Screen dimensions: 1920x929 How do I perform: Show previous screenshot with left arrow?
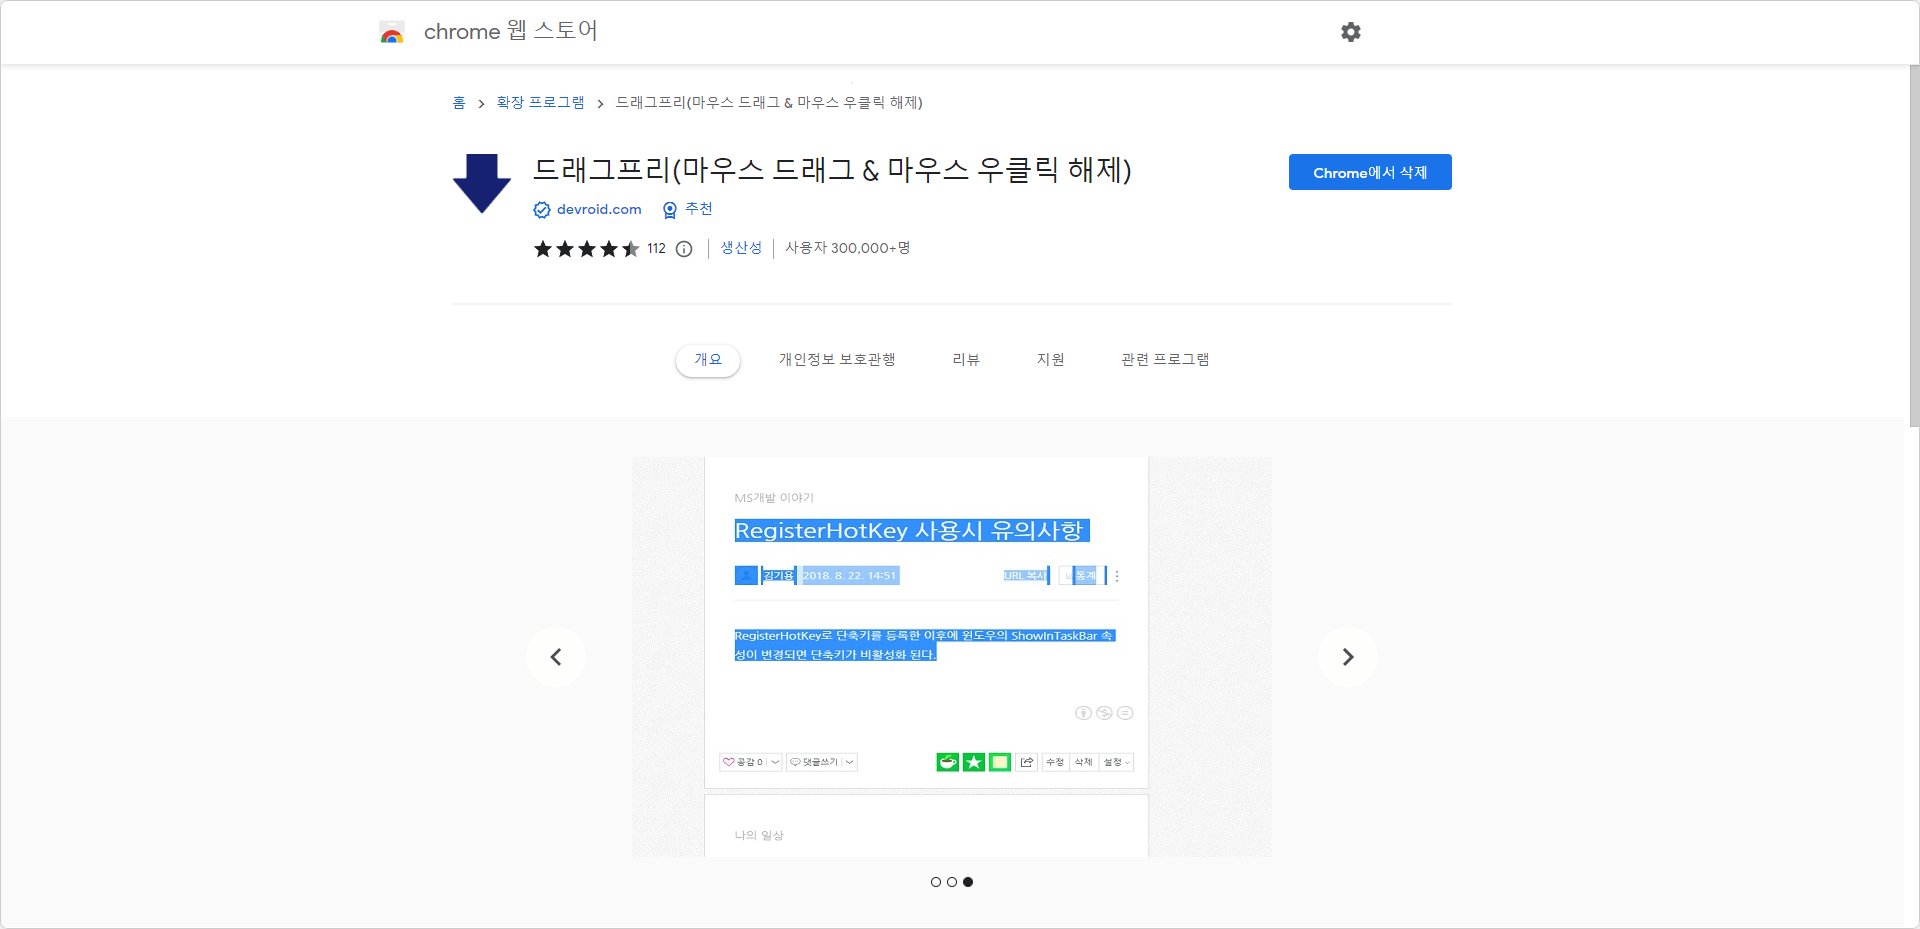(x=556, y=657)
